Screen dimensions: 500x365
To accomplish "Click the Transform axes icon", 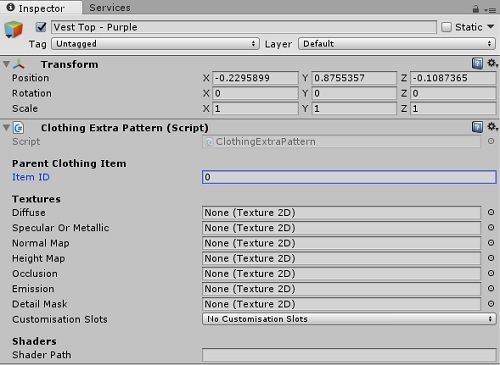I will click(19, 64).
